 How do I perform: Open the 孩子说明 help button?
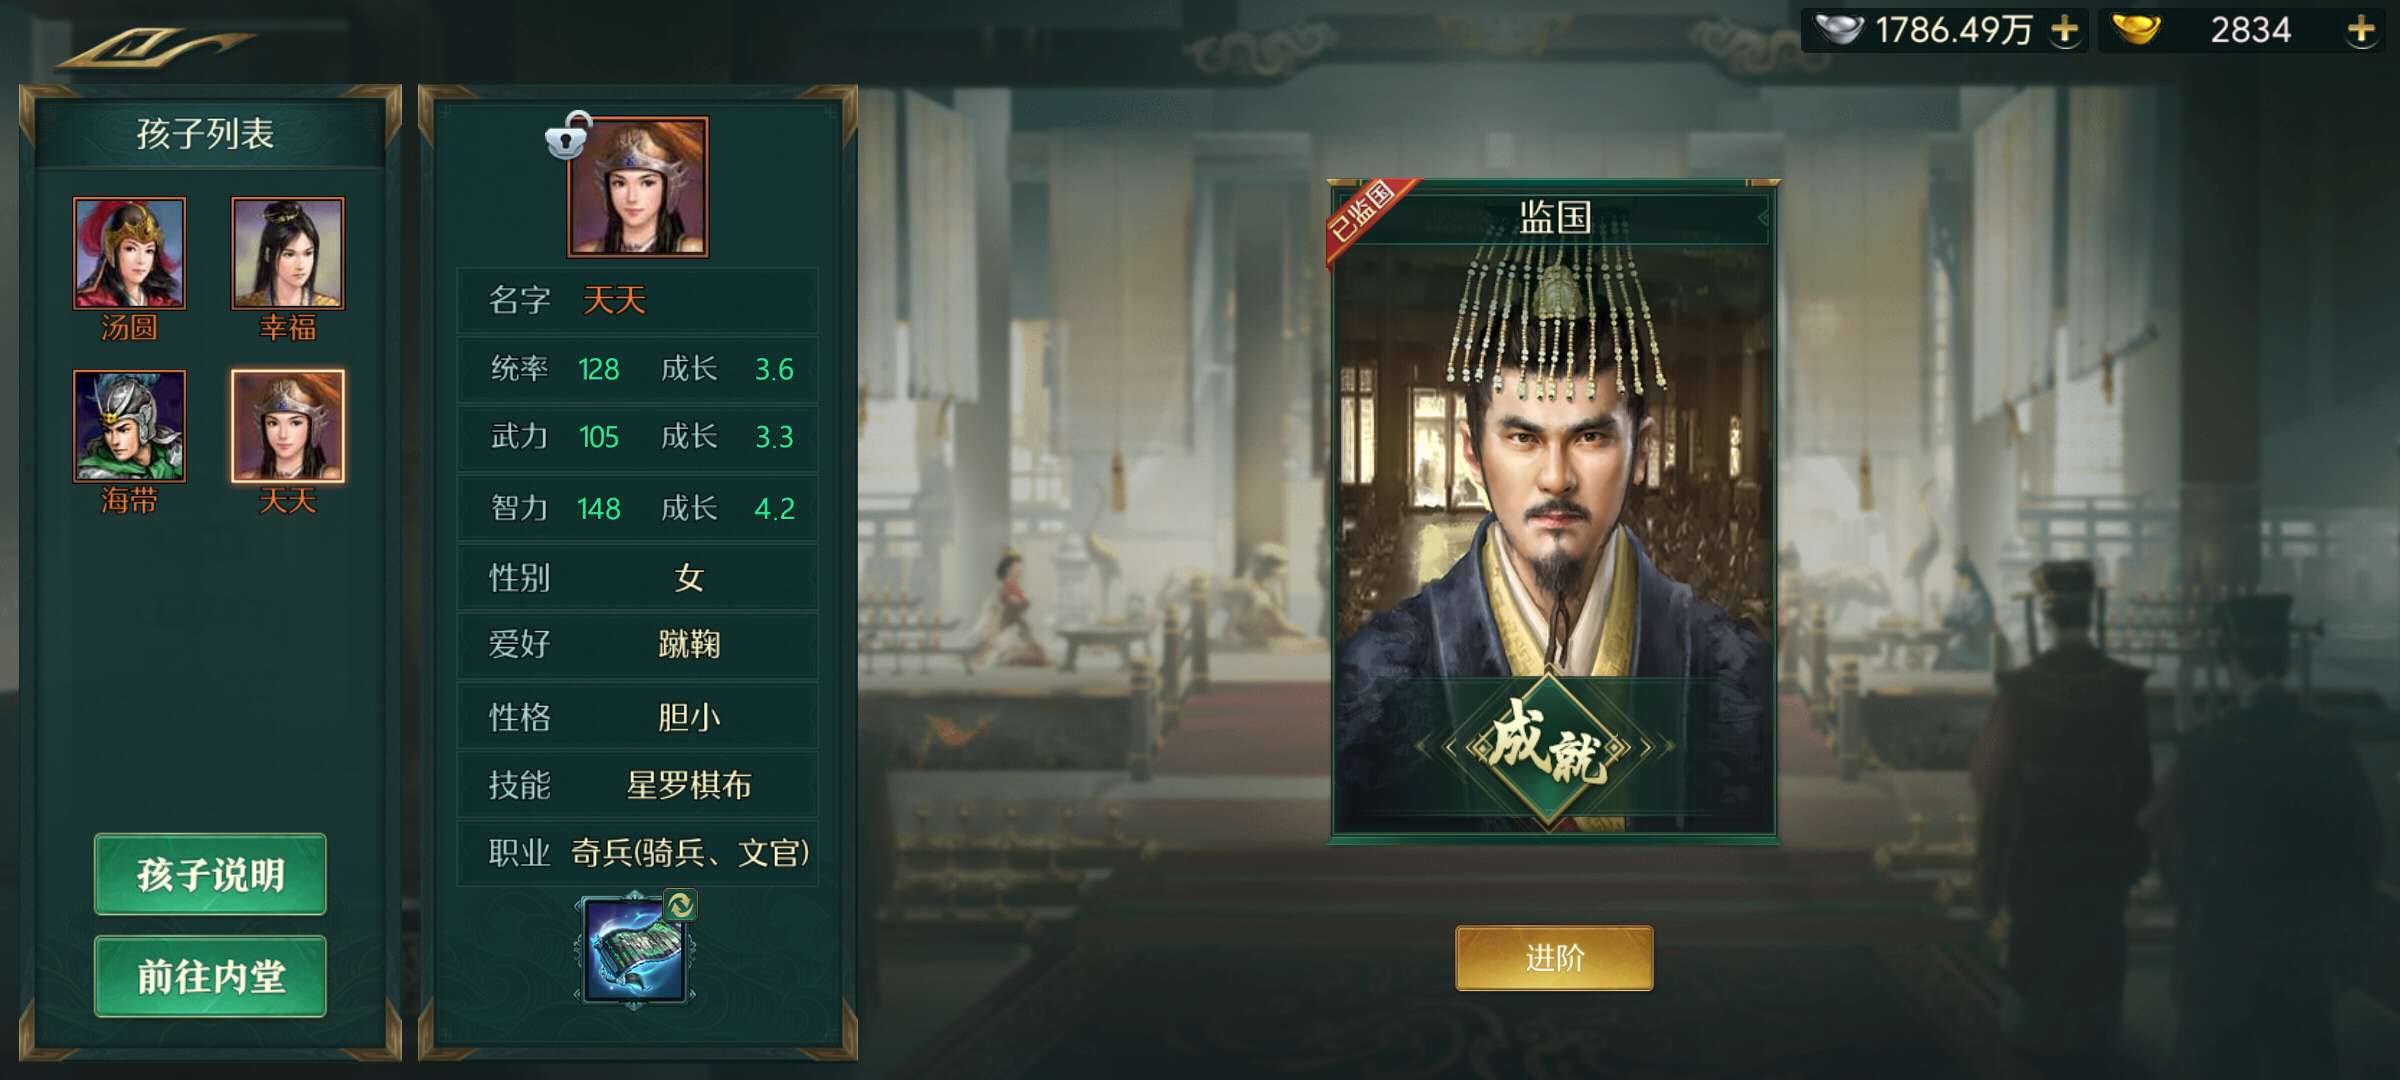210,874
